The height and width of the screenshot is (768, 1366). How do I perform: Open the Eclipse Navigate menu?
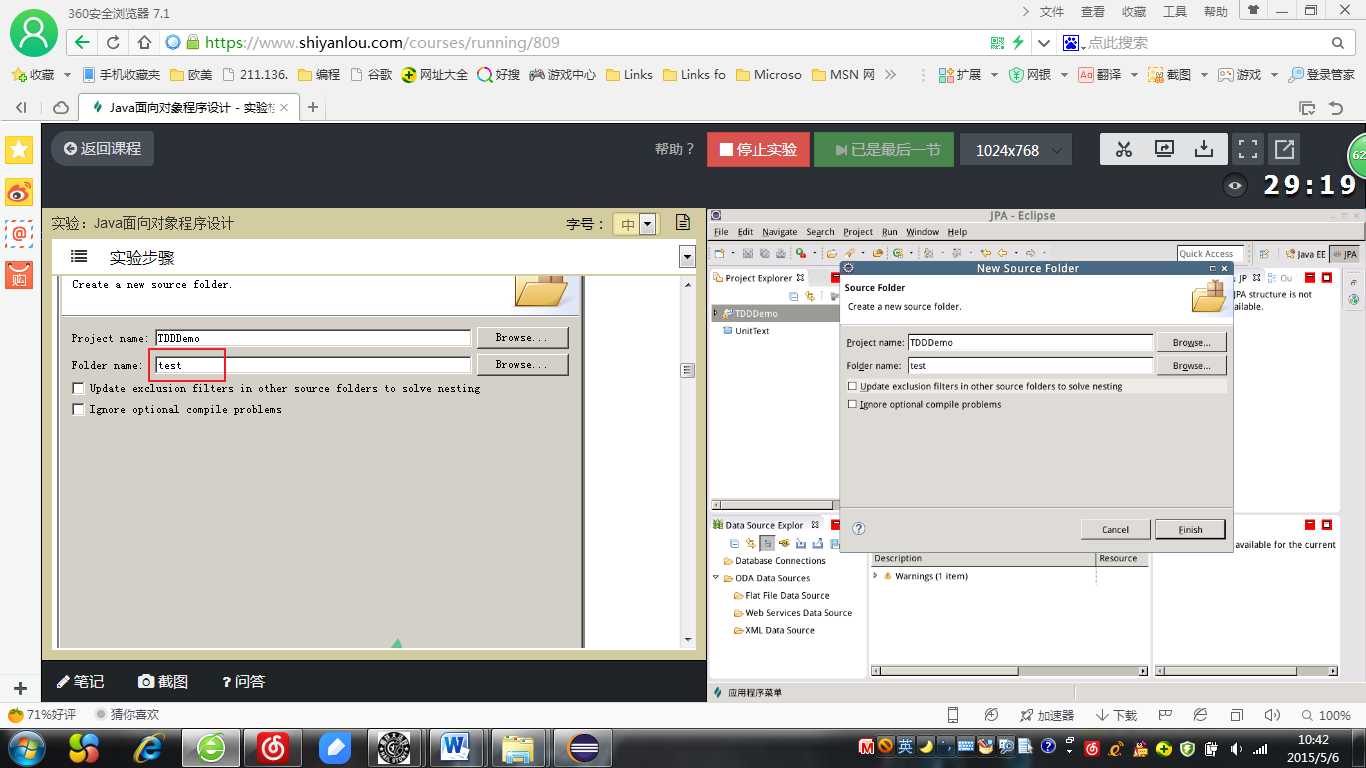click(780, 232)
